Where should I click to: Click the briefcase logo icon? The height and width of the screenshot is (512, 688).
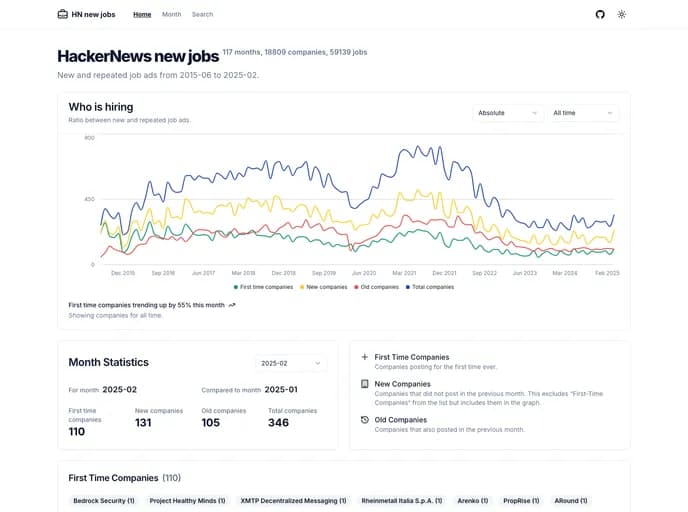[63, 14]
